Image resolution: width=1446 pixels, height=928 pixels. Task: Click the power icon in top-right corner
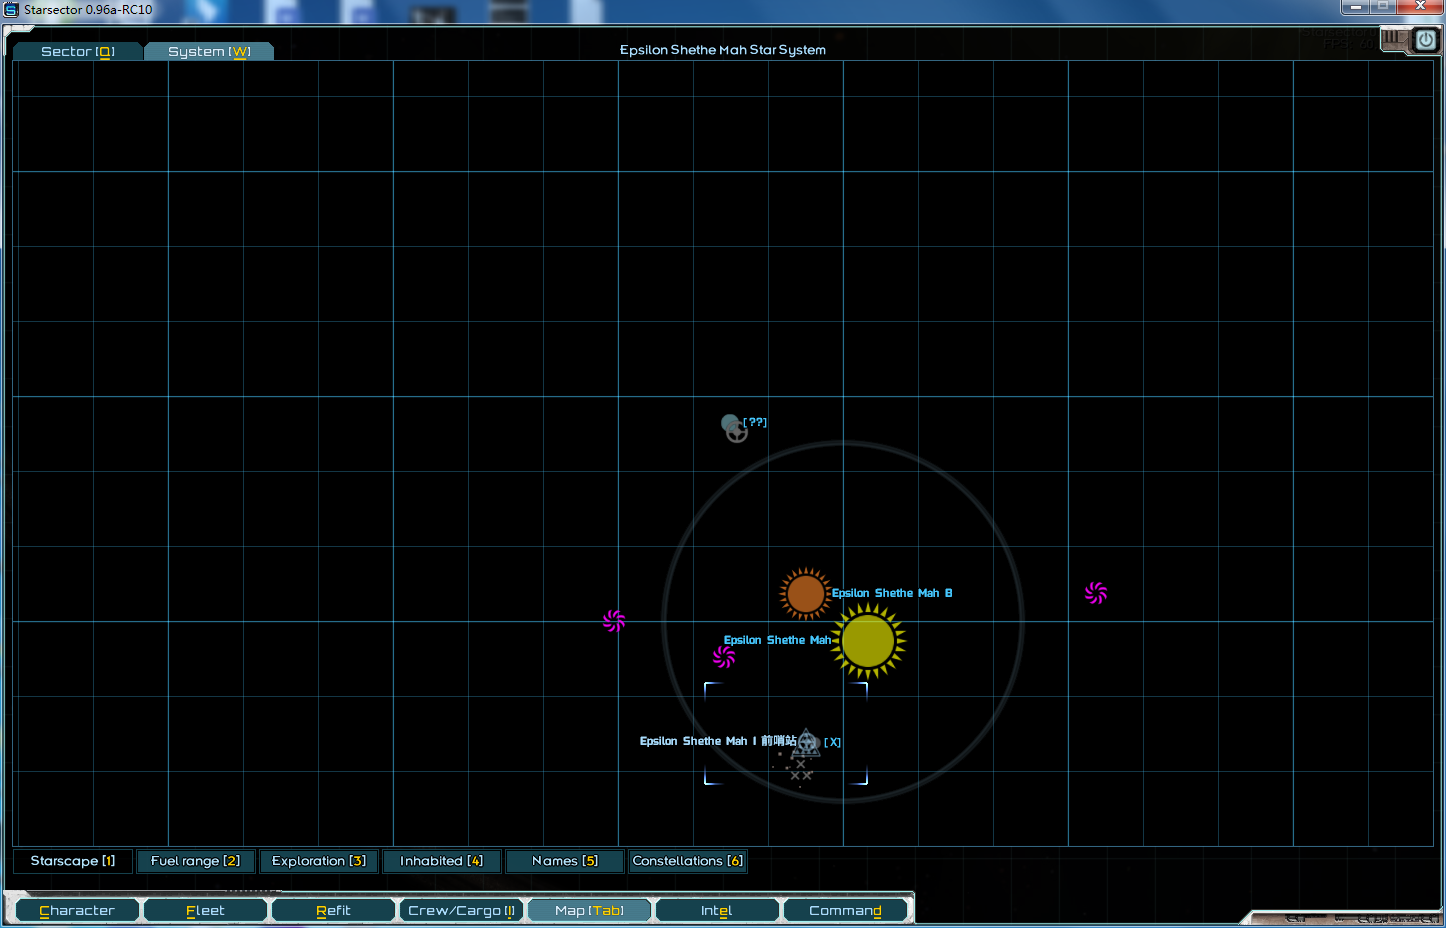(1425, 40)
